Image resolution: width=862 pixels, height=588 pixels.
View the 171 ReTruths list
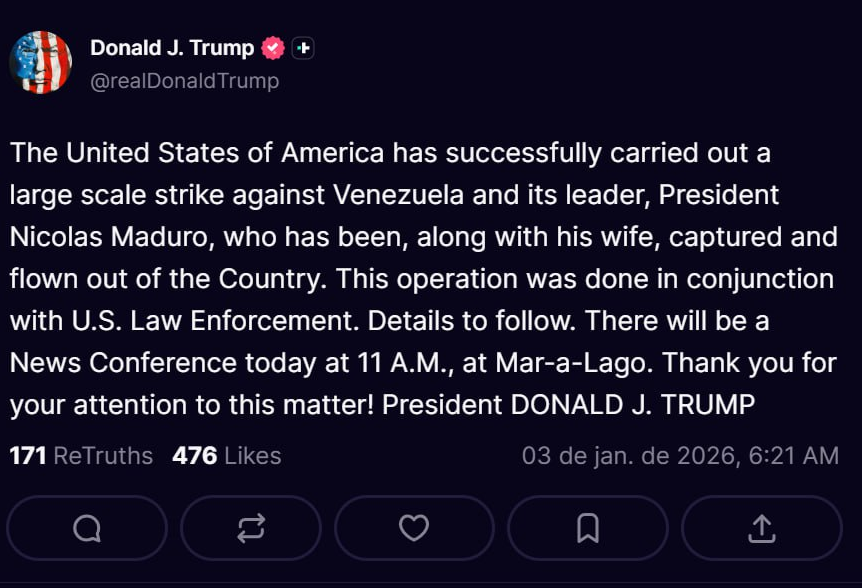81,456
